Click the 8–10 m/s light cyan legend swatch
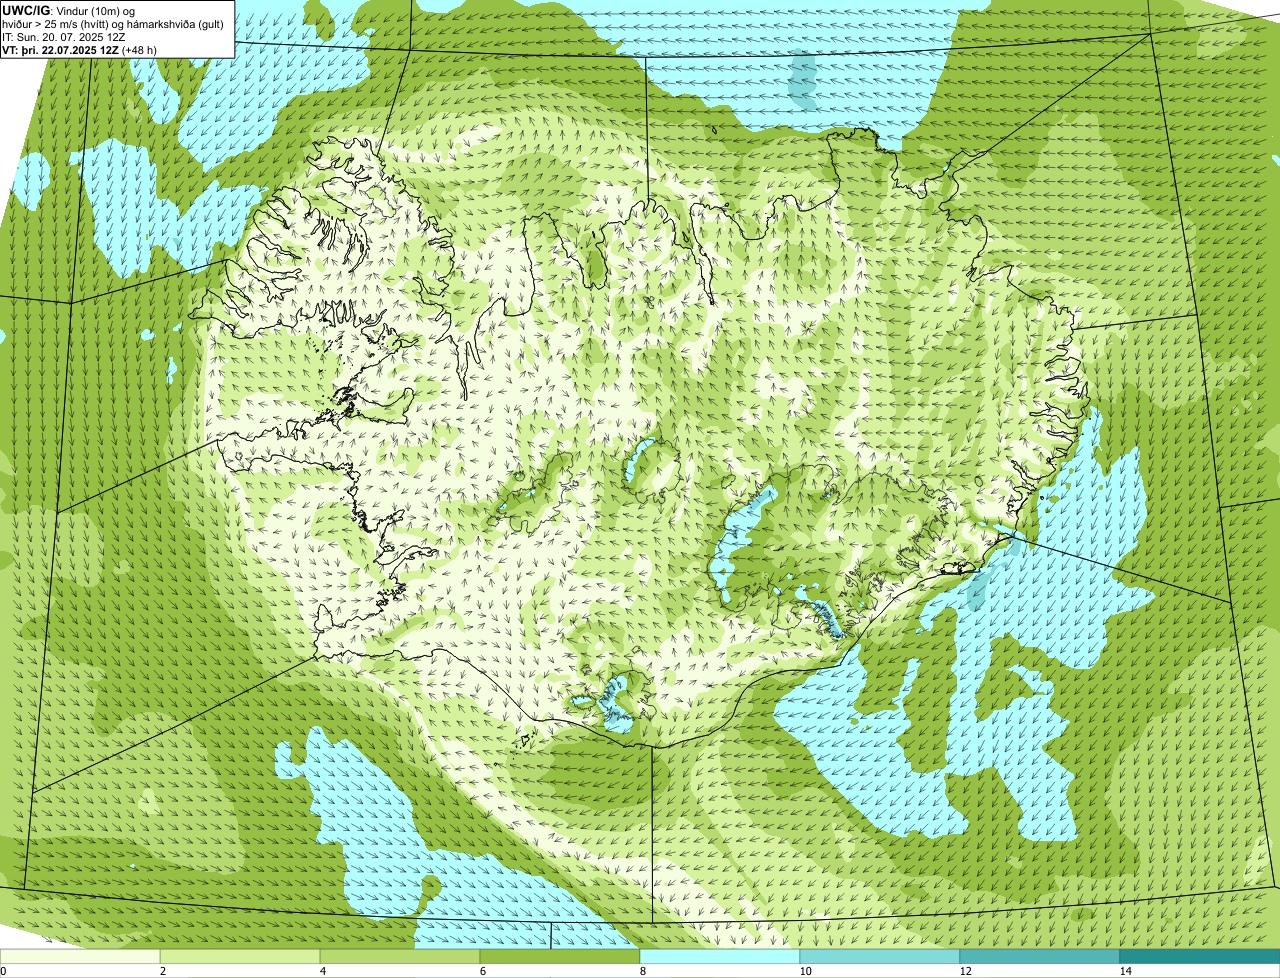Image resolution: width=1280 pixels, height=978 pixels. pyautogui.click(x=720, y=956)
